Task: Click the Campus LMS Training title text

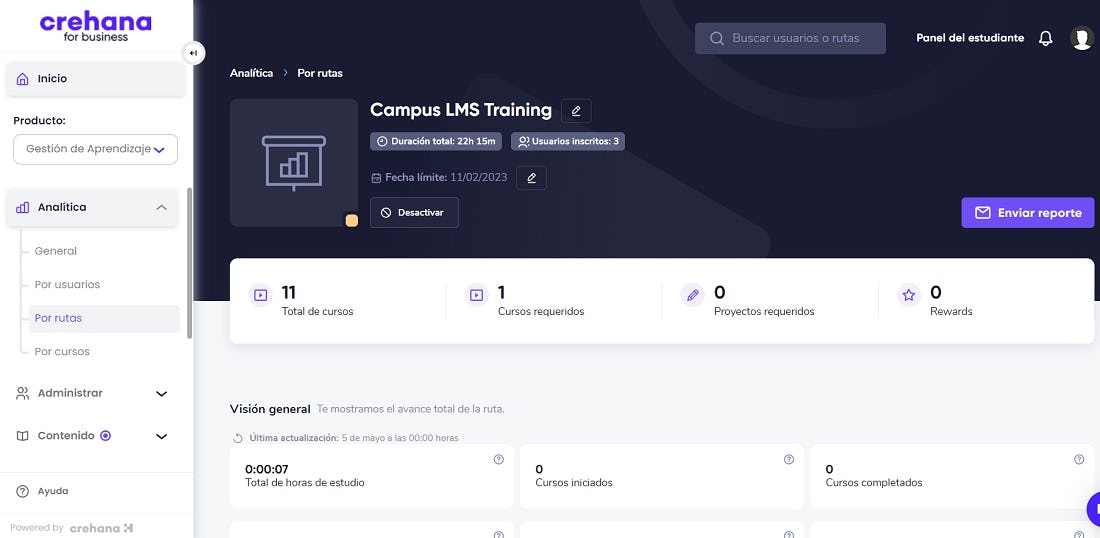Action: click(x=461, y=110)
